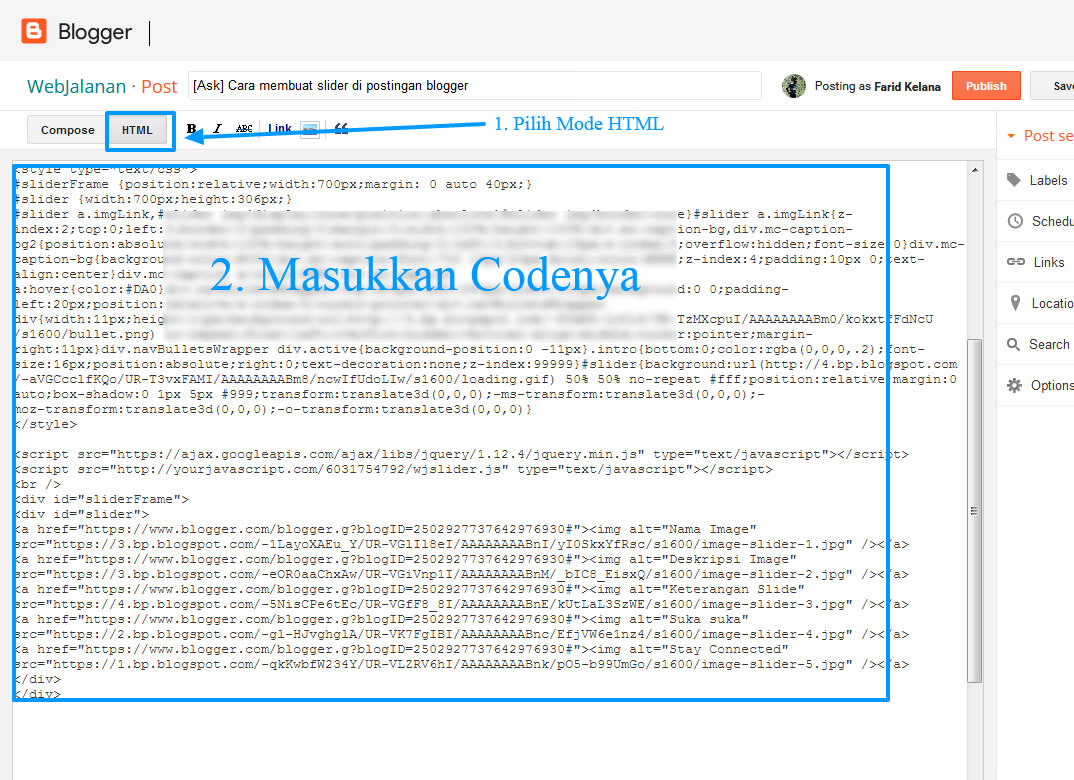Click the Links chain icon in sidebar
1074x780 pixels.
pyautogui.click(x=1015, y=262)
